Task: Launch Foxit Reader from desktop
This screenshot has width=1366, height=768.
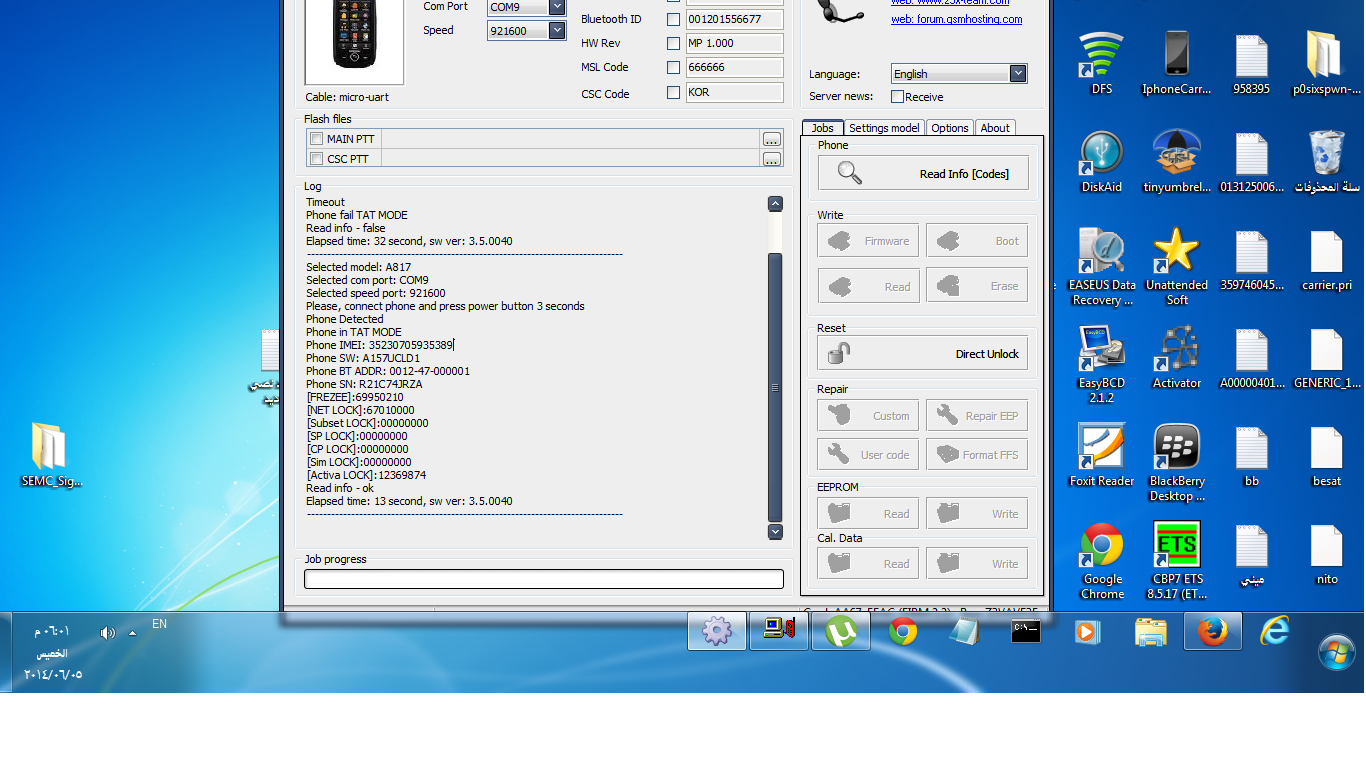Action: click(1101, 454)
